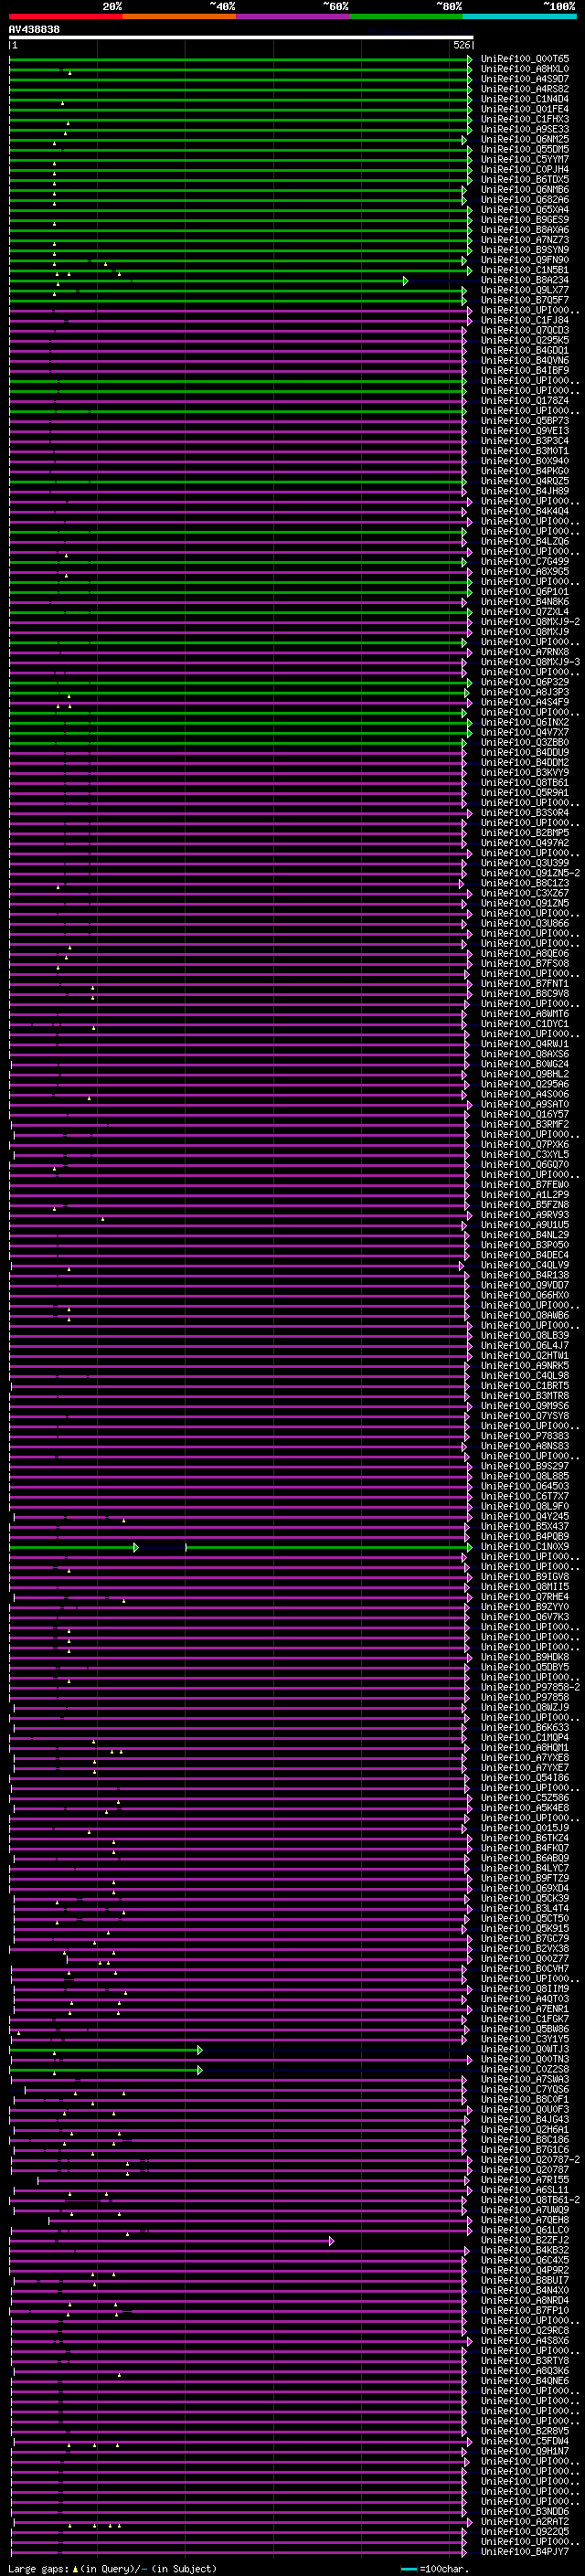The width and height of the screenshot is (585, 2576).
Task: Select label UniRef100_A8QE06
Action: click(x=525, y=953)
